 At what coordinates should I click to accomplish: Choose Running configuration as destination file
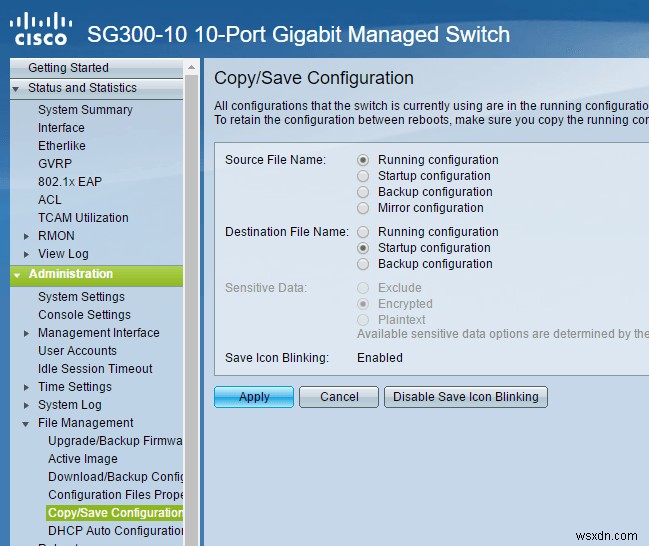(363, 232)
